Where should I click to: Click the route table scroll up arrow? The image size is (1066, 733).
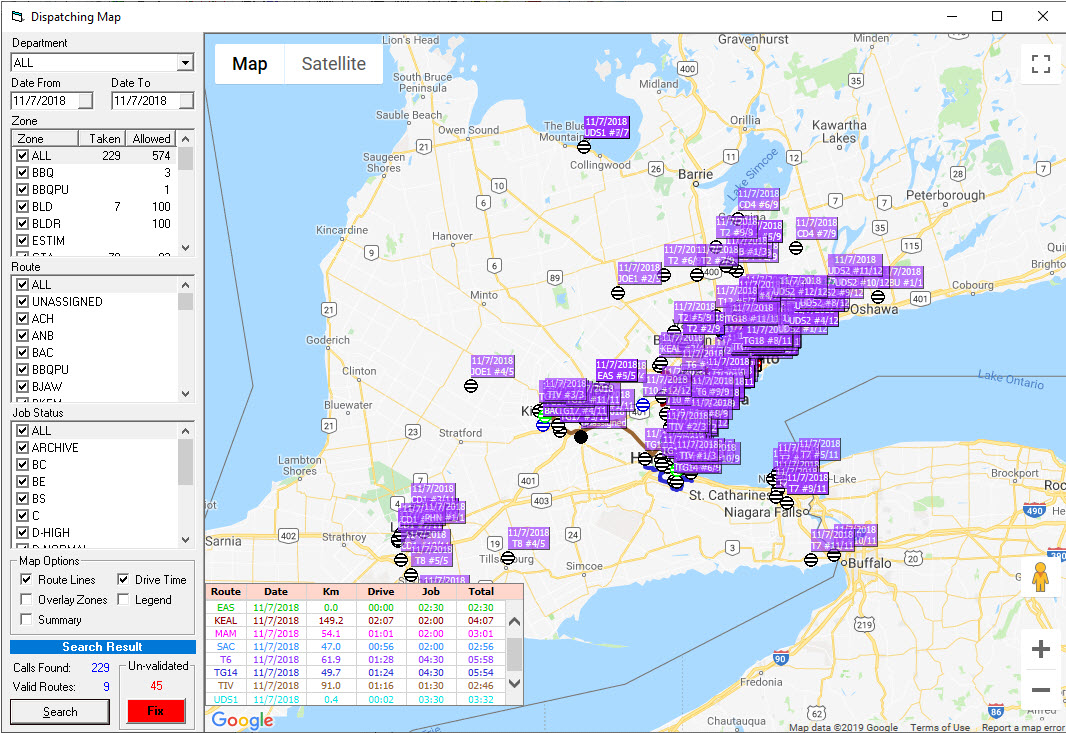click(x=515, y=621)
